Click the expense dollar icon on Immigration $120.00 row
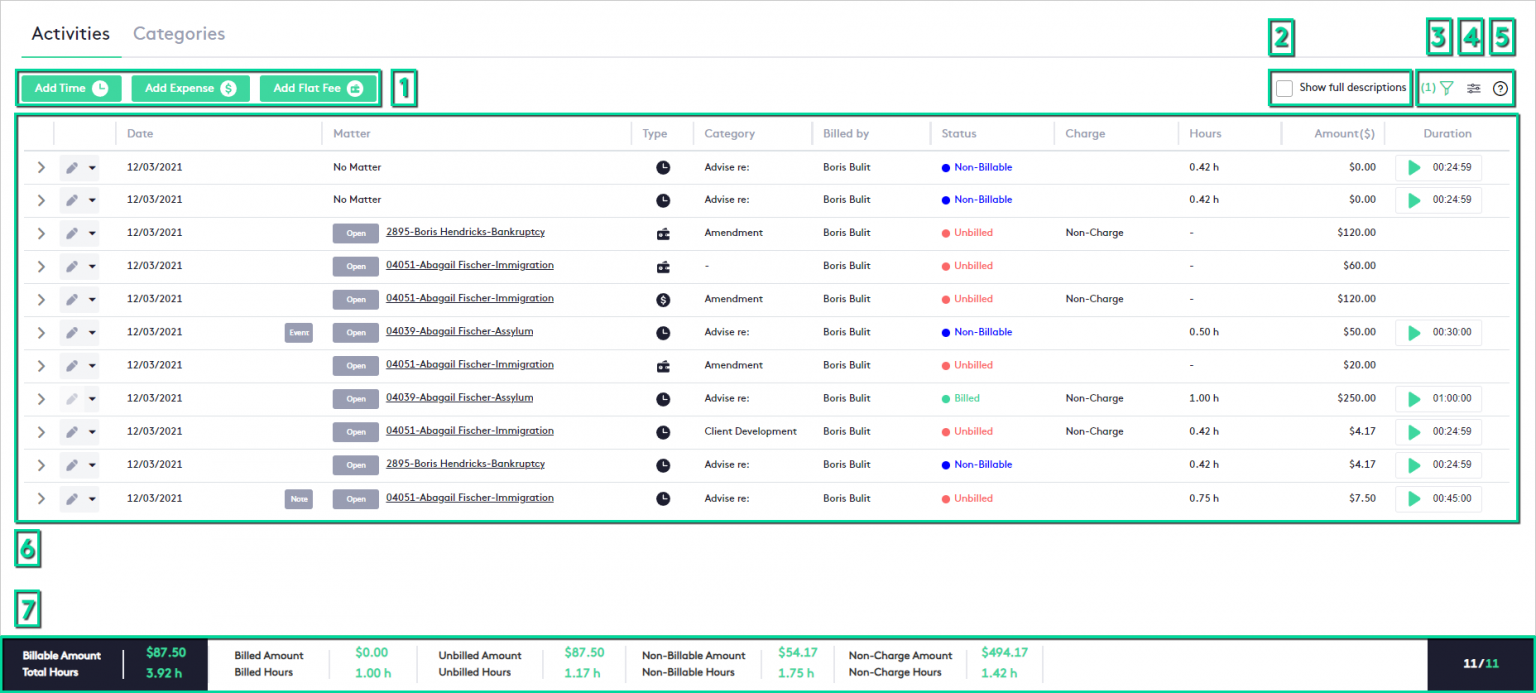Viewport: 1536px width, 693px height. (663, 299)
